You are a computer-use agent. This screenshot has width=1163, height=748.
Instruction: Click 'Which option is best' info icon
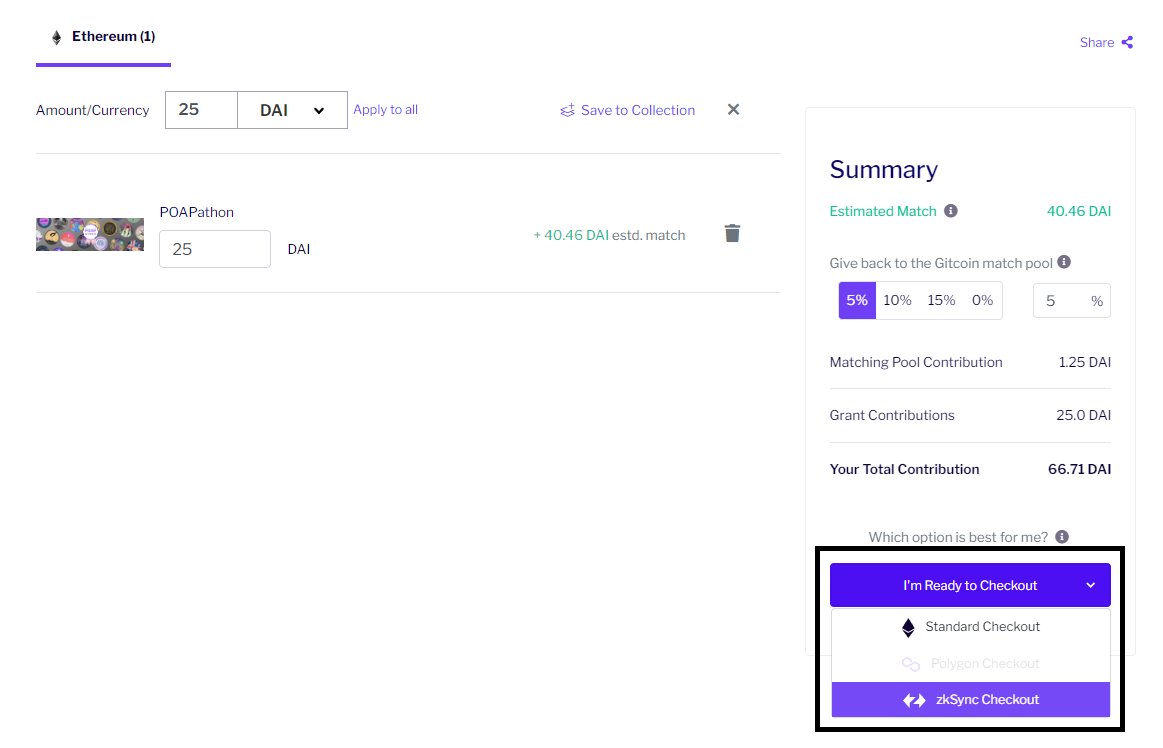point(1062,537)
